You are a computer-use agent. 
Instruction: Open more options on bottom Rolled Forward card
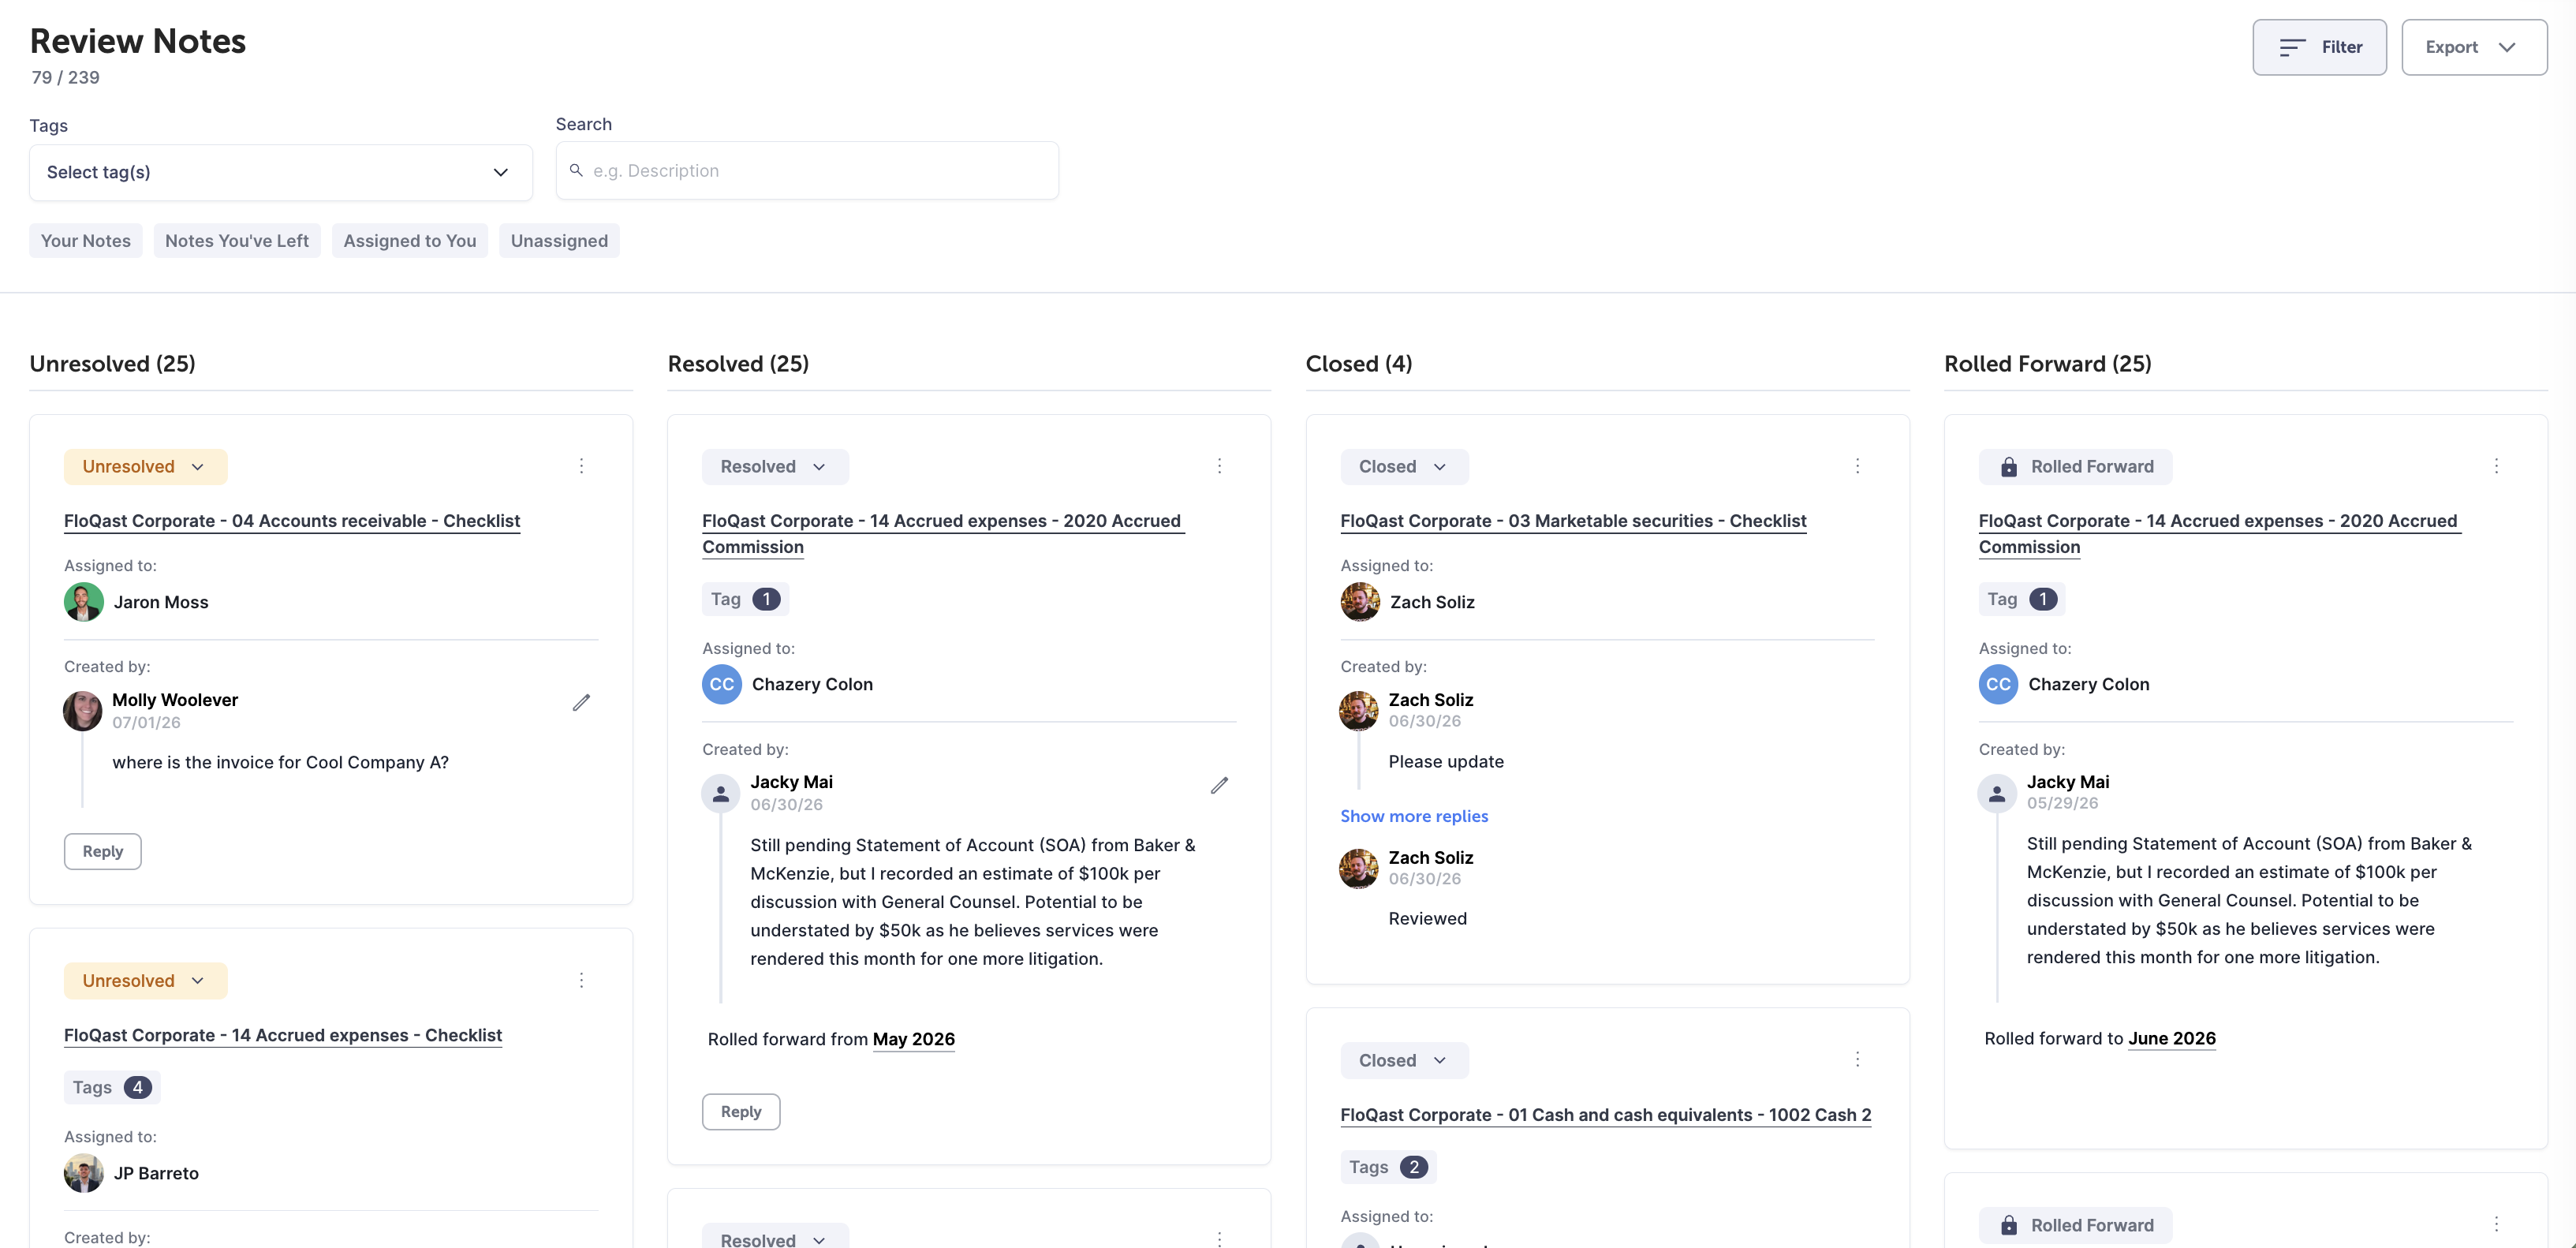[2496, 1224]
